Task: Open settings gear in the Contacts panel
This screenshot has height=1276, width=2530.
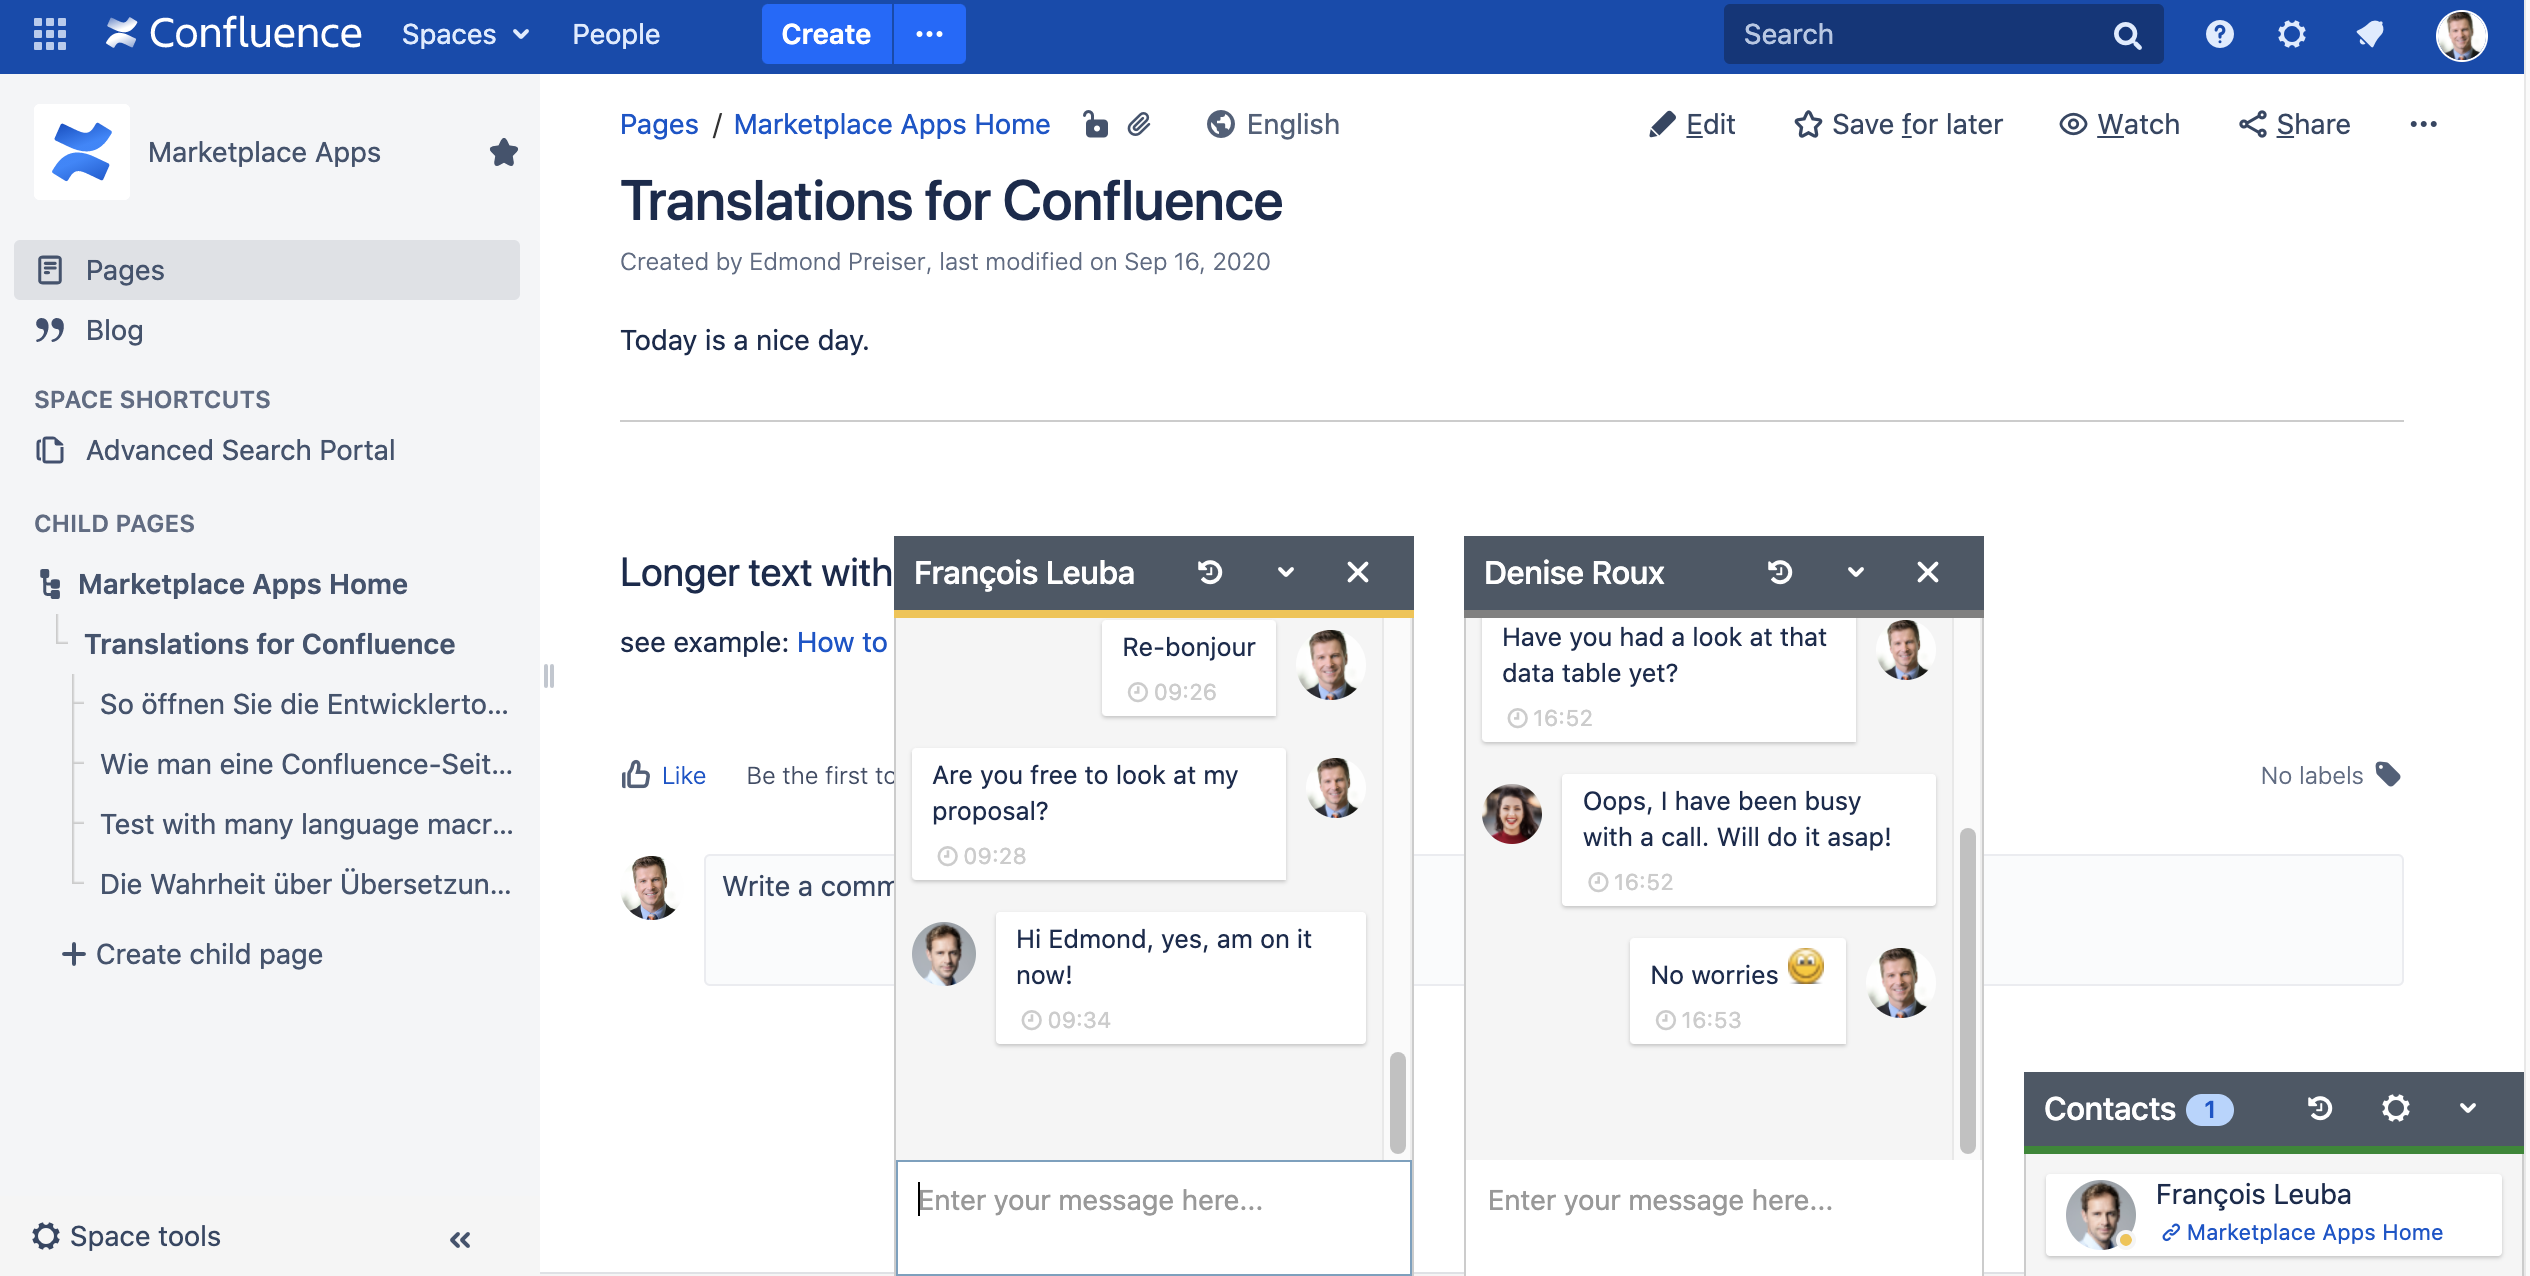Action: 2395,1108
